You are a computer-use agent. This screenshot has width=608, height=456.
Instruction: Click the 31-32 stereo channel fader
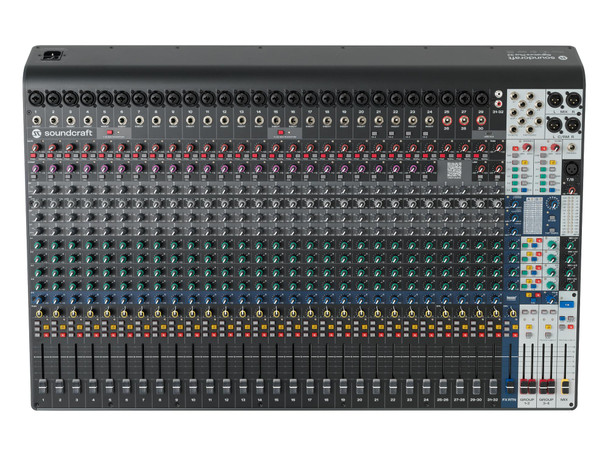(493, 386)
